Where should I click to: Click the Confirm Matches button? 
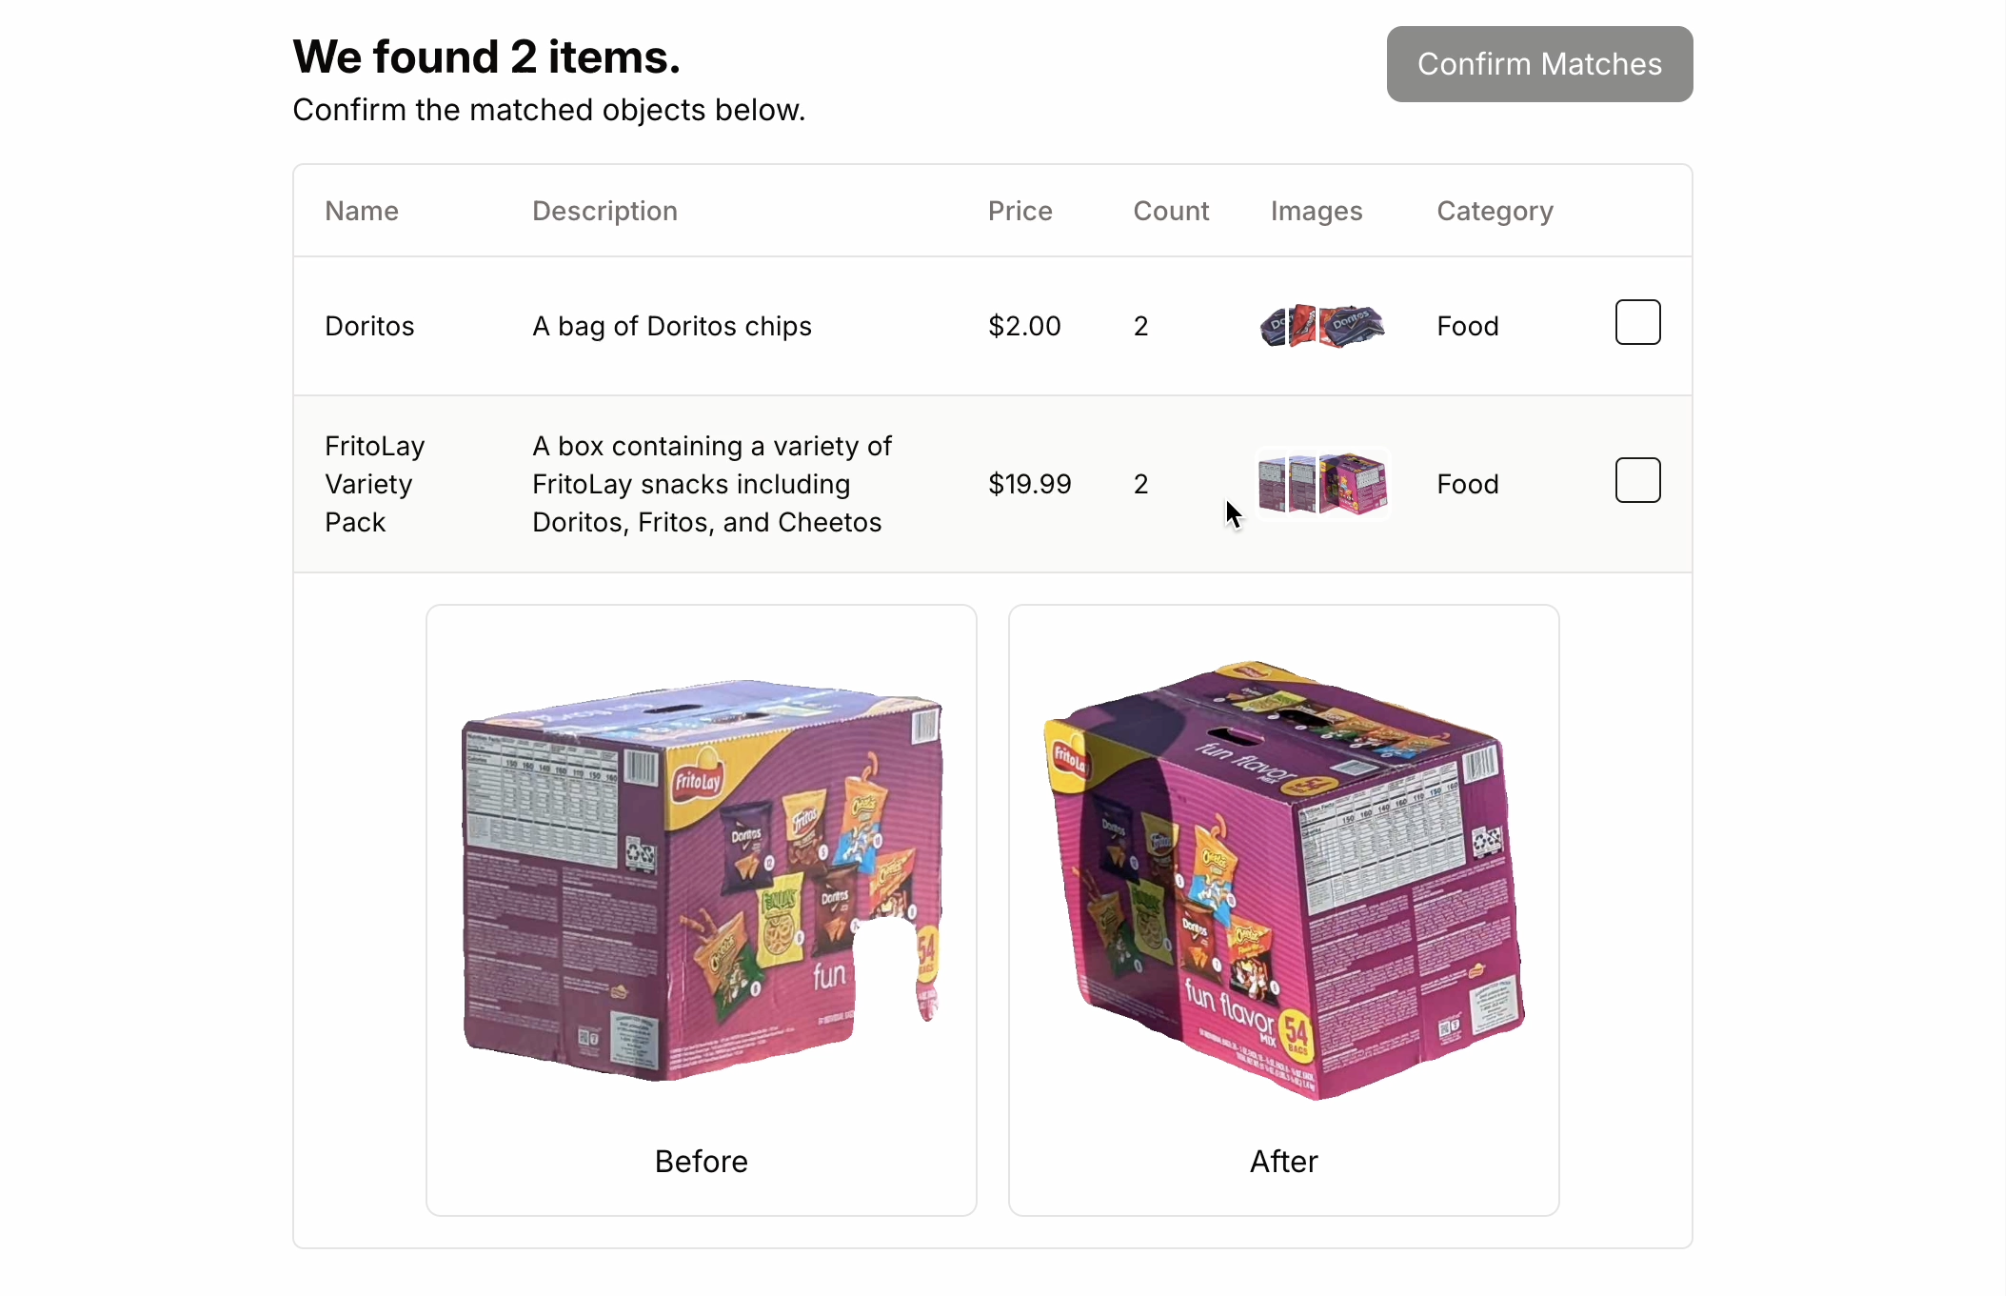click(1539, 64)
